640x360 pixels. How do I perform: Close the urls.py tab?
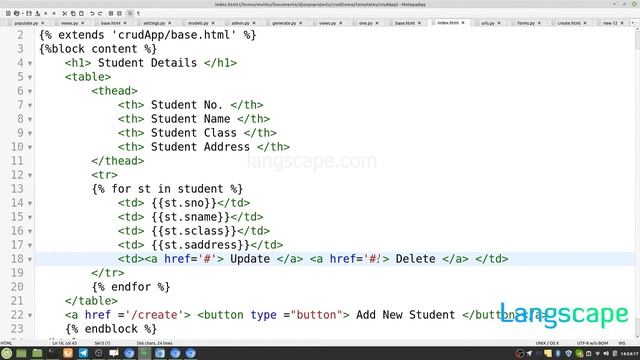click(x=499, y=23)
